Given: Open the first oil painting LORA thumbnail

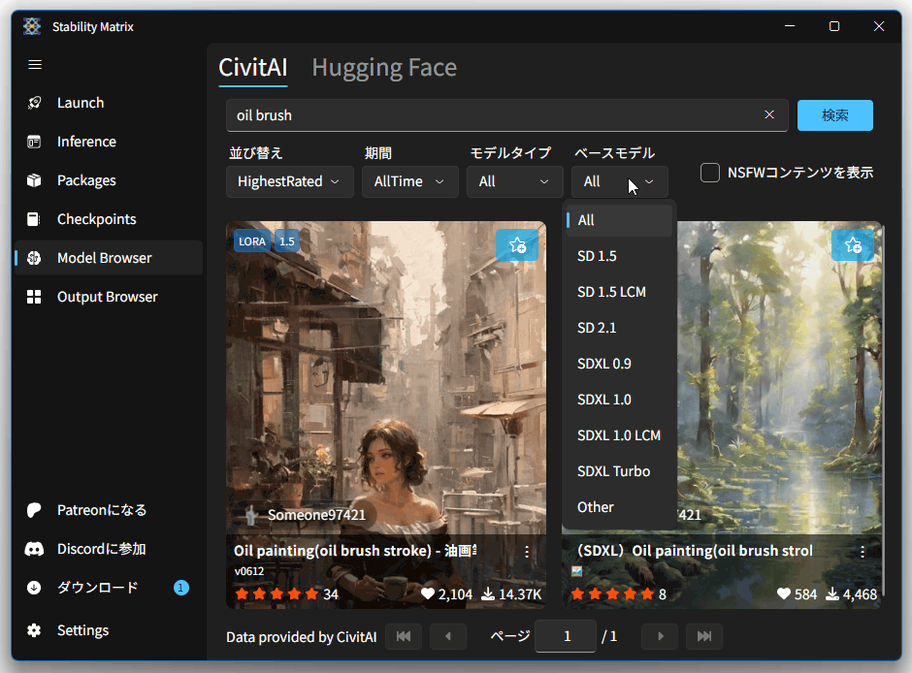Looking at the screenshot, I should [x=386, y=378].
